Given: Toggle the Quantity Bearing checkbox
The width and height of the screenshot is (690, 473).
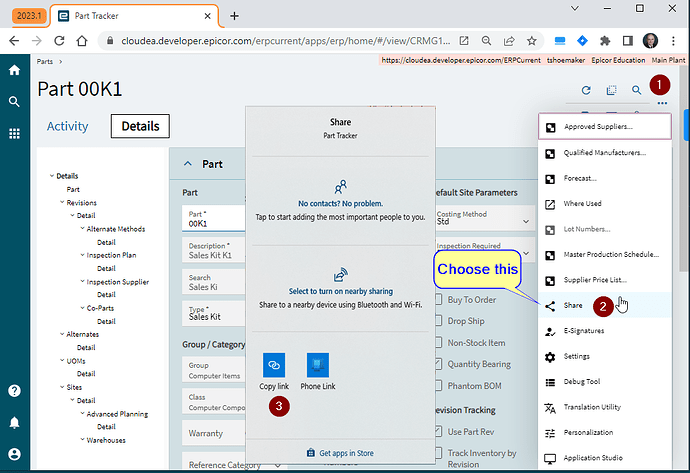Looking at the screenshot, I should [x=439, y=364].
